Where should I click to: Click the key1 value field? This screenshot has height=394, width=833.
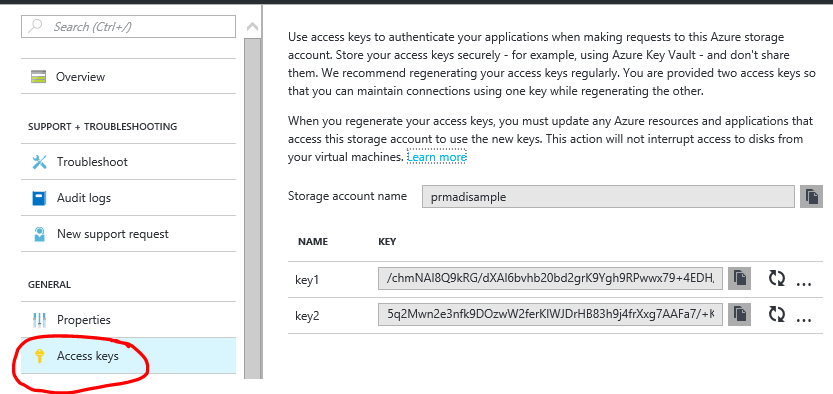tap(550, 279)
